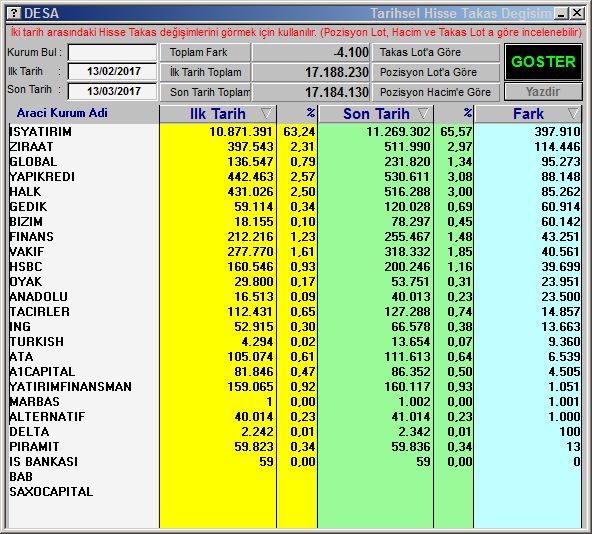This screenshot has height=534, width=592.
Task: Click Son Tarih value 11.269.302
Action: pyautogui.click(x=398, y=132)
